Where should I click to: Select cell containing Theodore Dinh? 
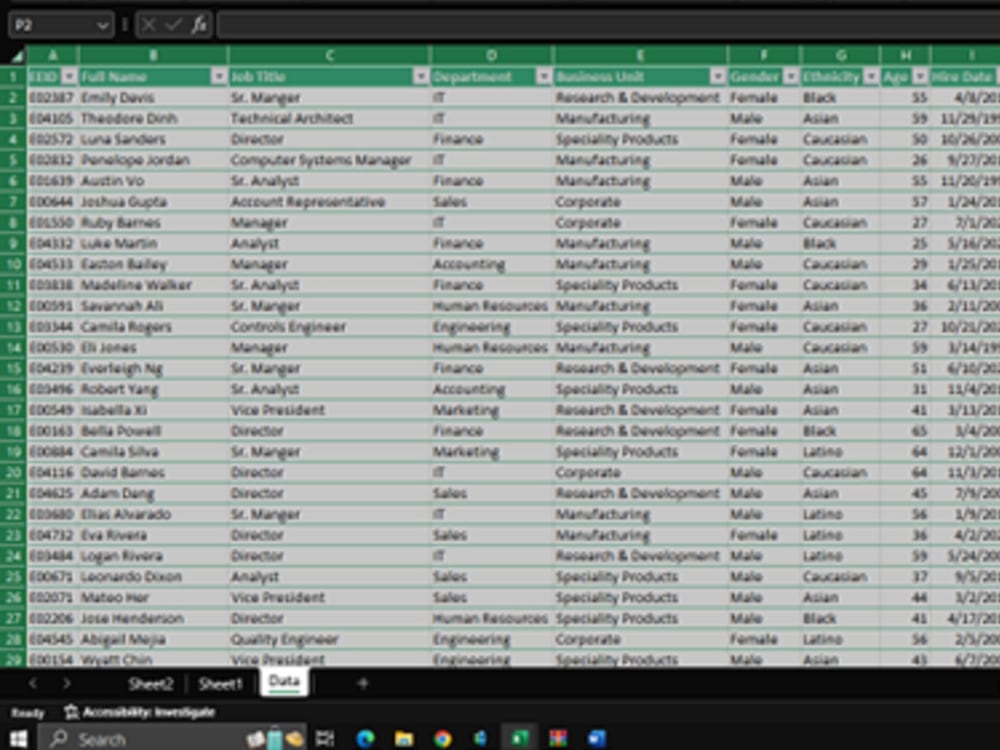tap(153, 119)
